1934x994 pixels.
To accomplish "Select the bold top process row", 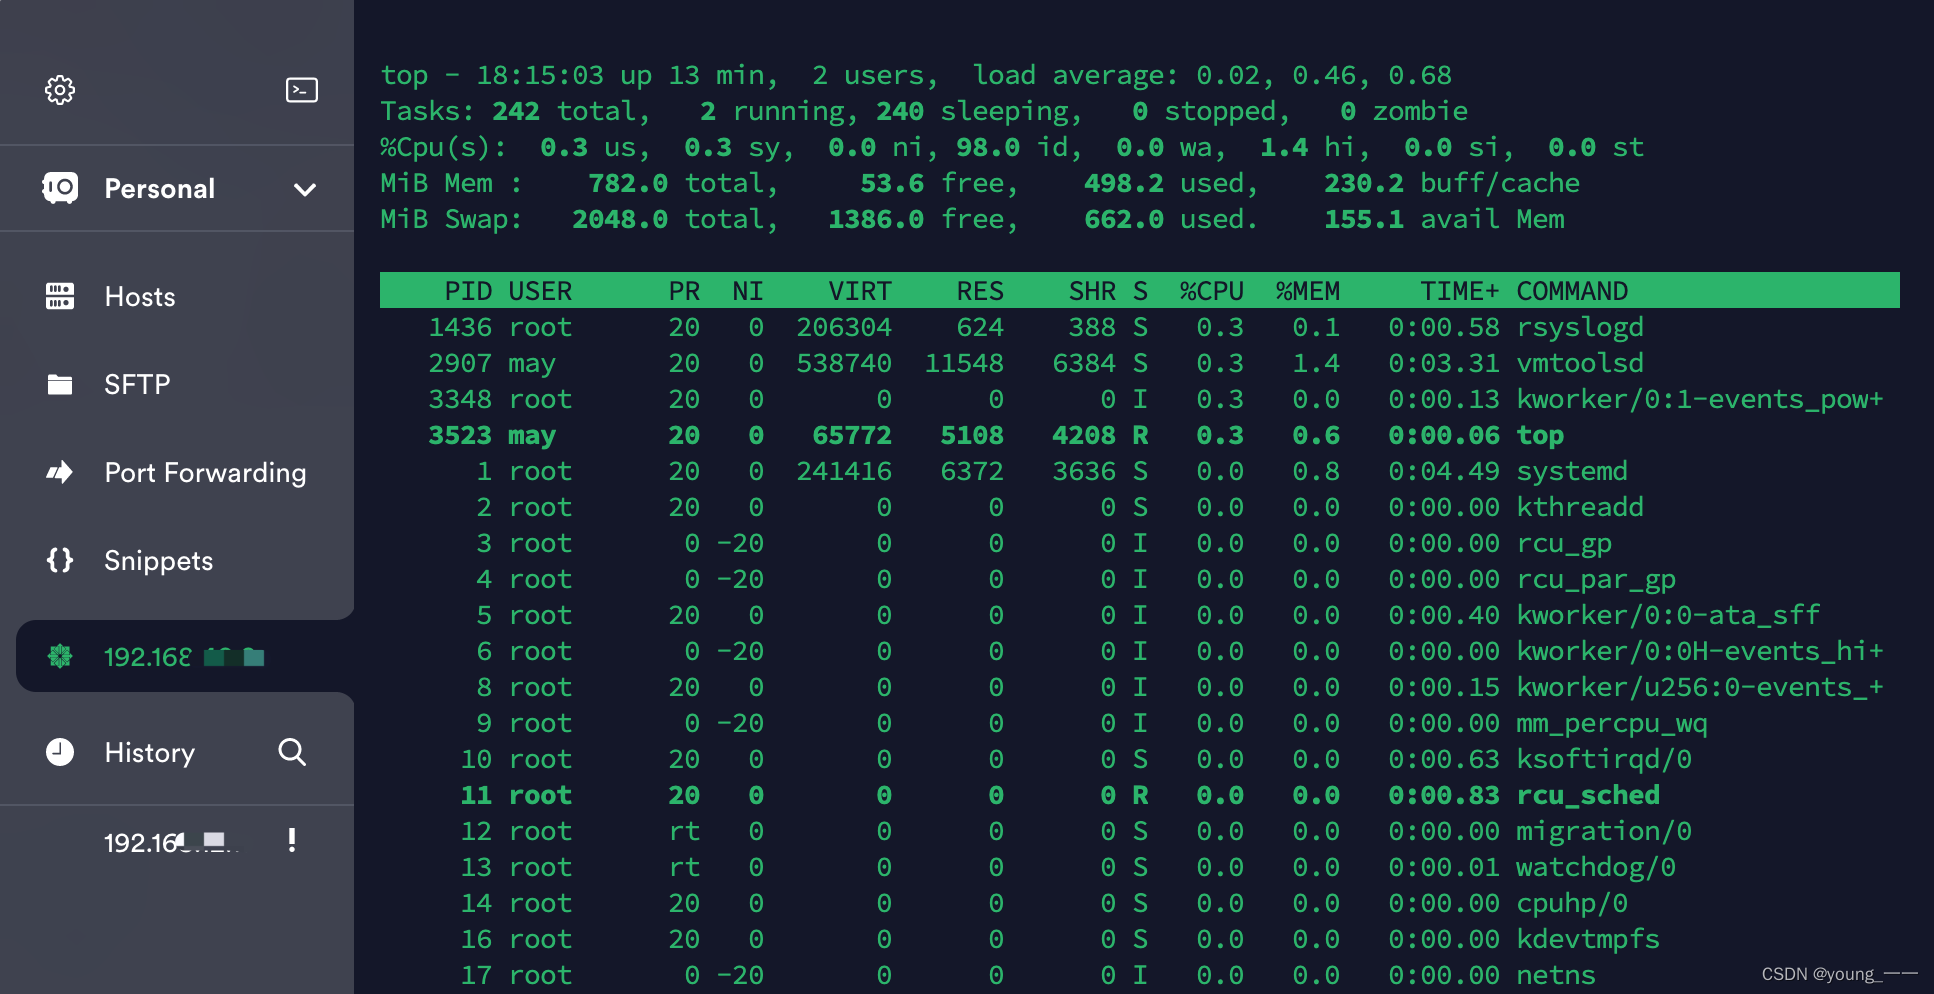I will 1140,435.
